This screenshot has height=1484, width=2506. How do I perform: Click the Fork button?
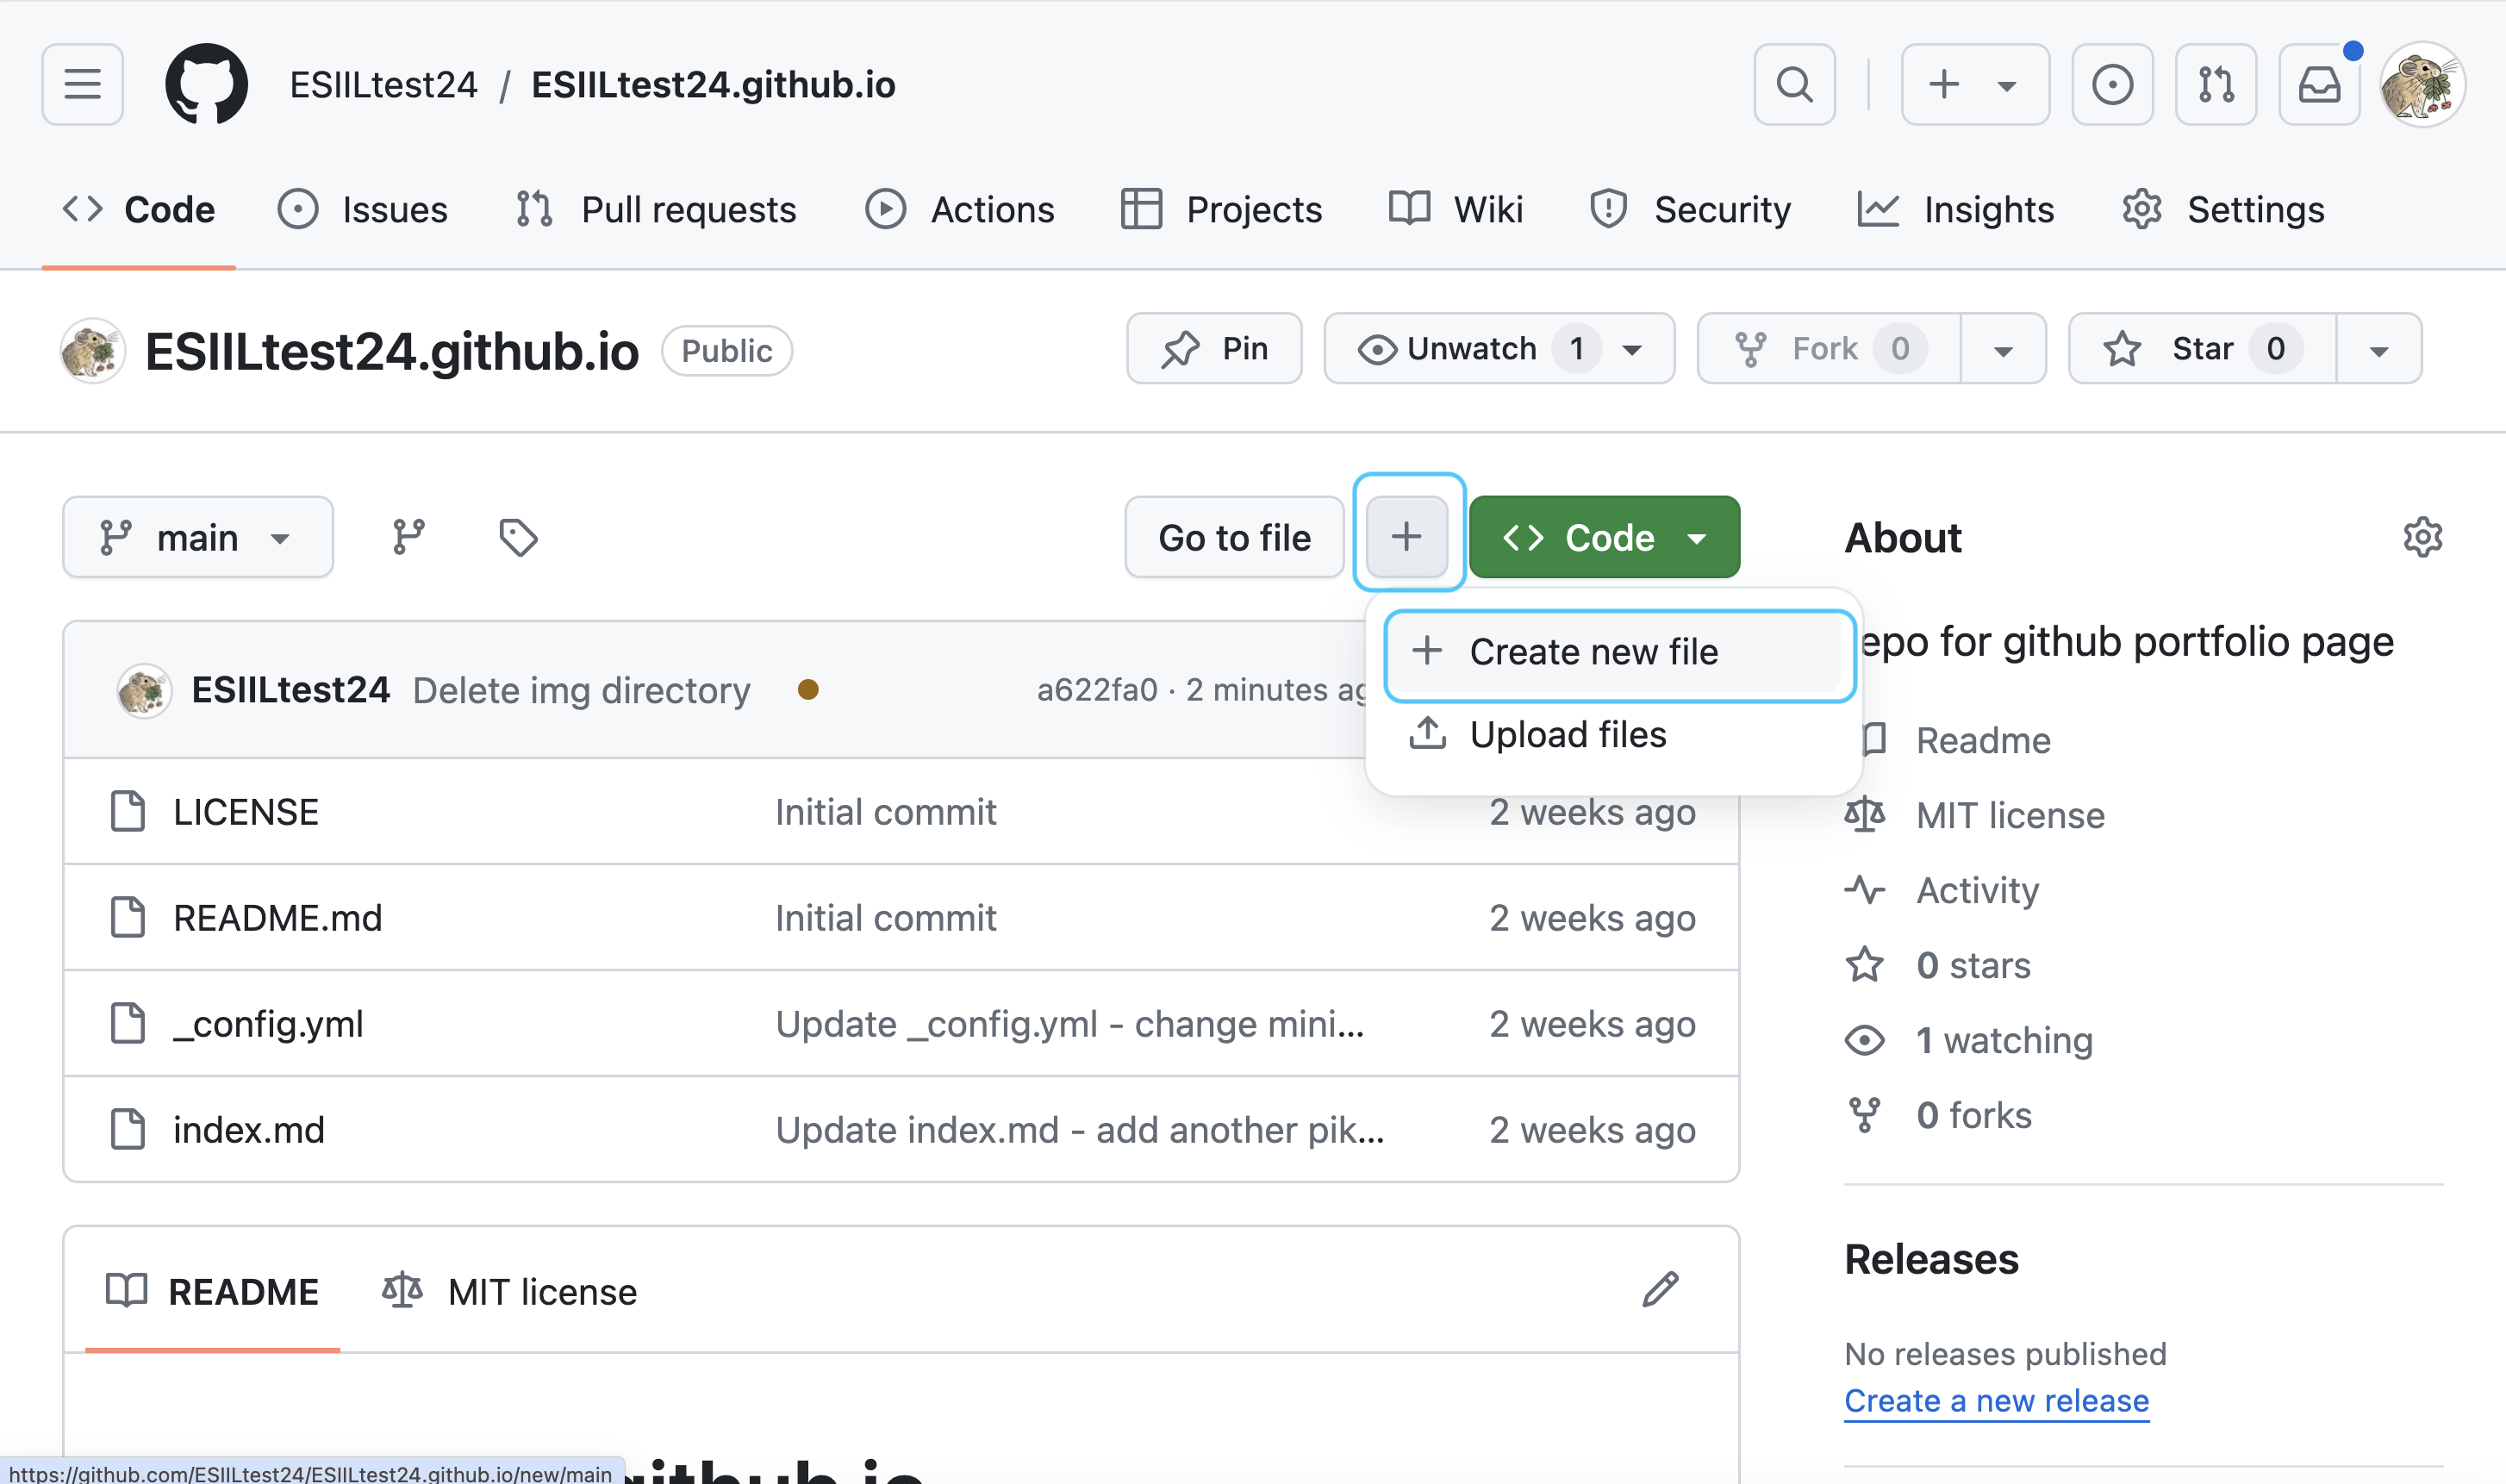(x=1829, y=348)
